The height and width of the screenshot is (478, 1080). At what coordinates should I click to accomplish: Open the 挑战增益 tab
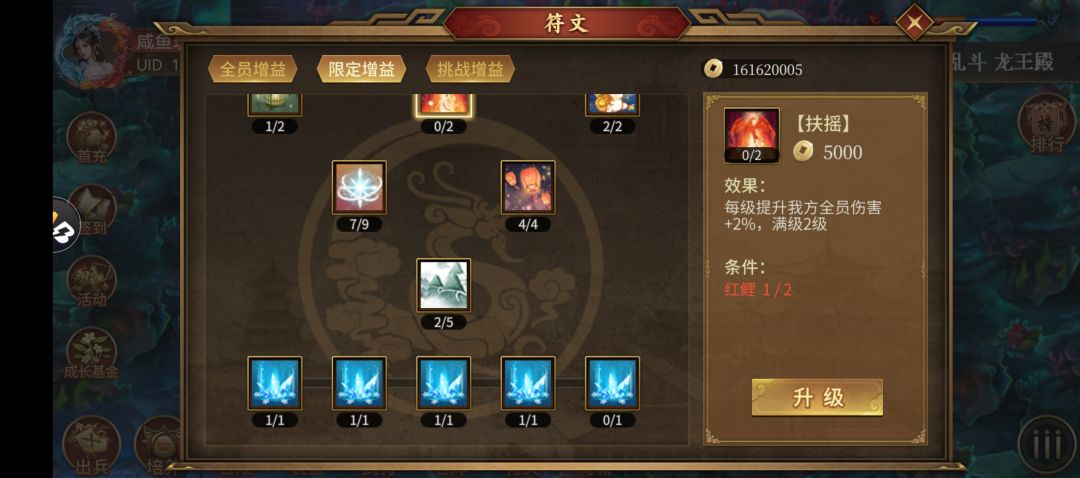(470, 70)
